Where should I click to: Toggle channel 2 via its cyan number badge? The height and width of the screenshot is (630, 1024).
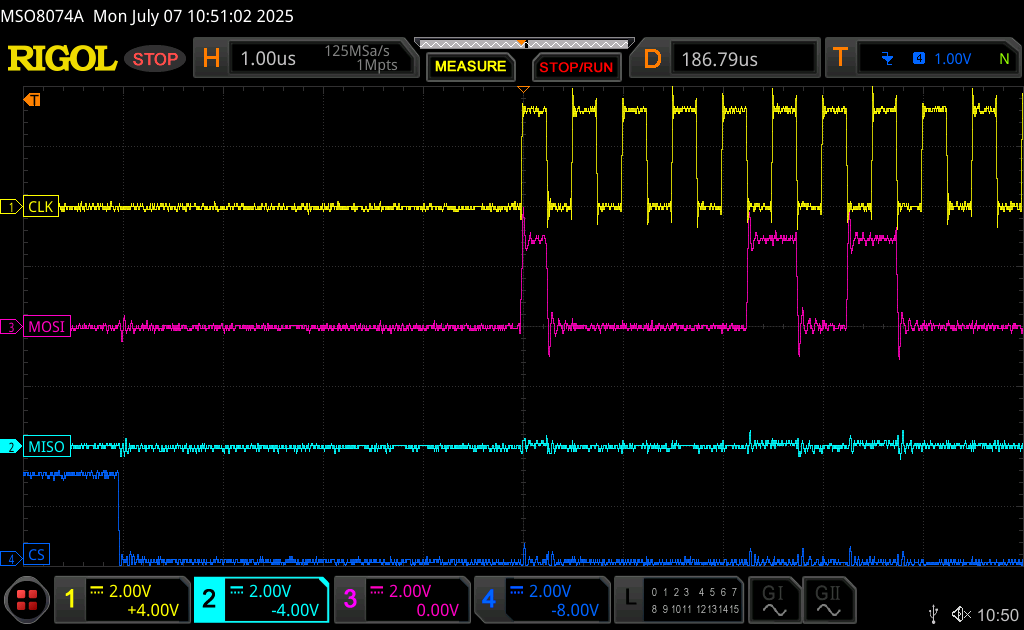click(x=209, y=599)
